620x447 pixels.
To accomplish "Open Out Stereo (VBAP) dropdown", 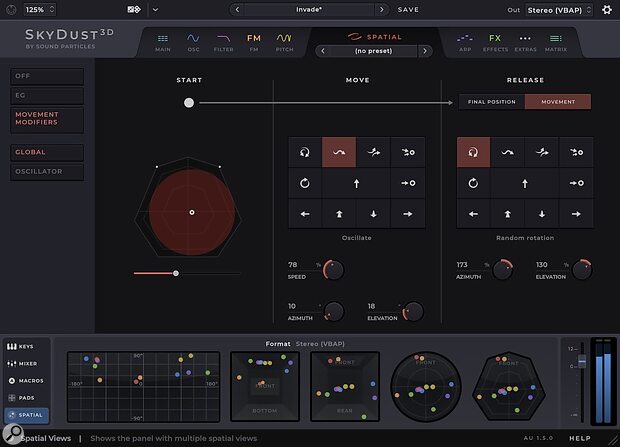I will point(559,10).
